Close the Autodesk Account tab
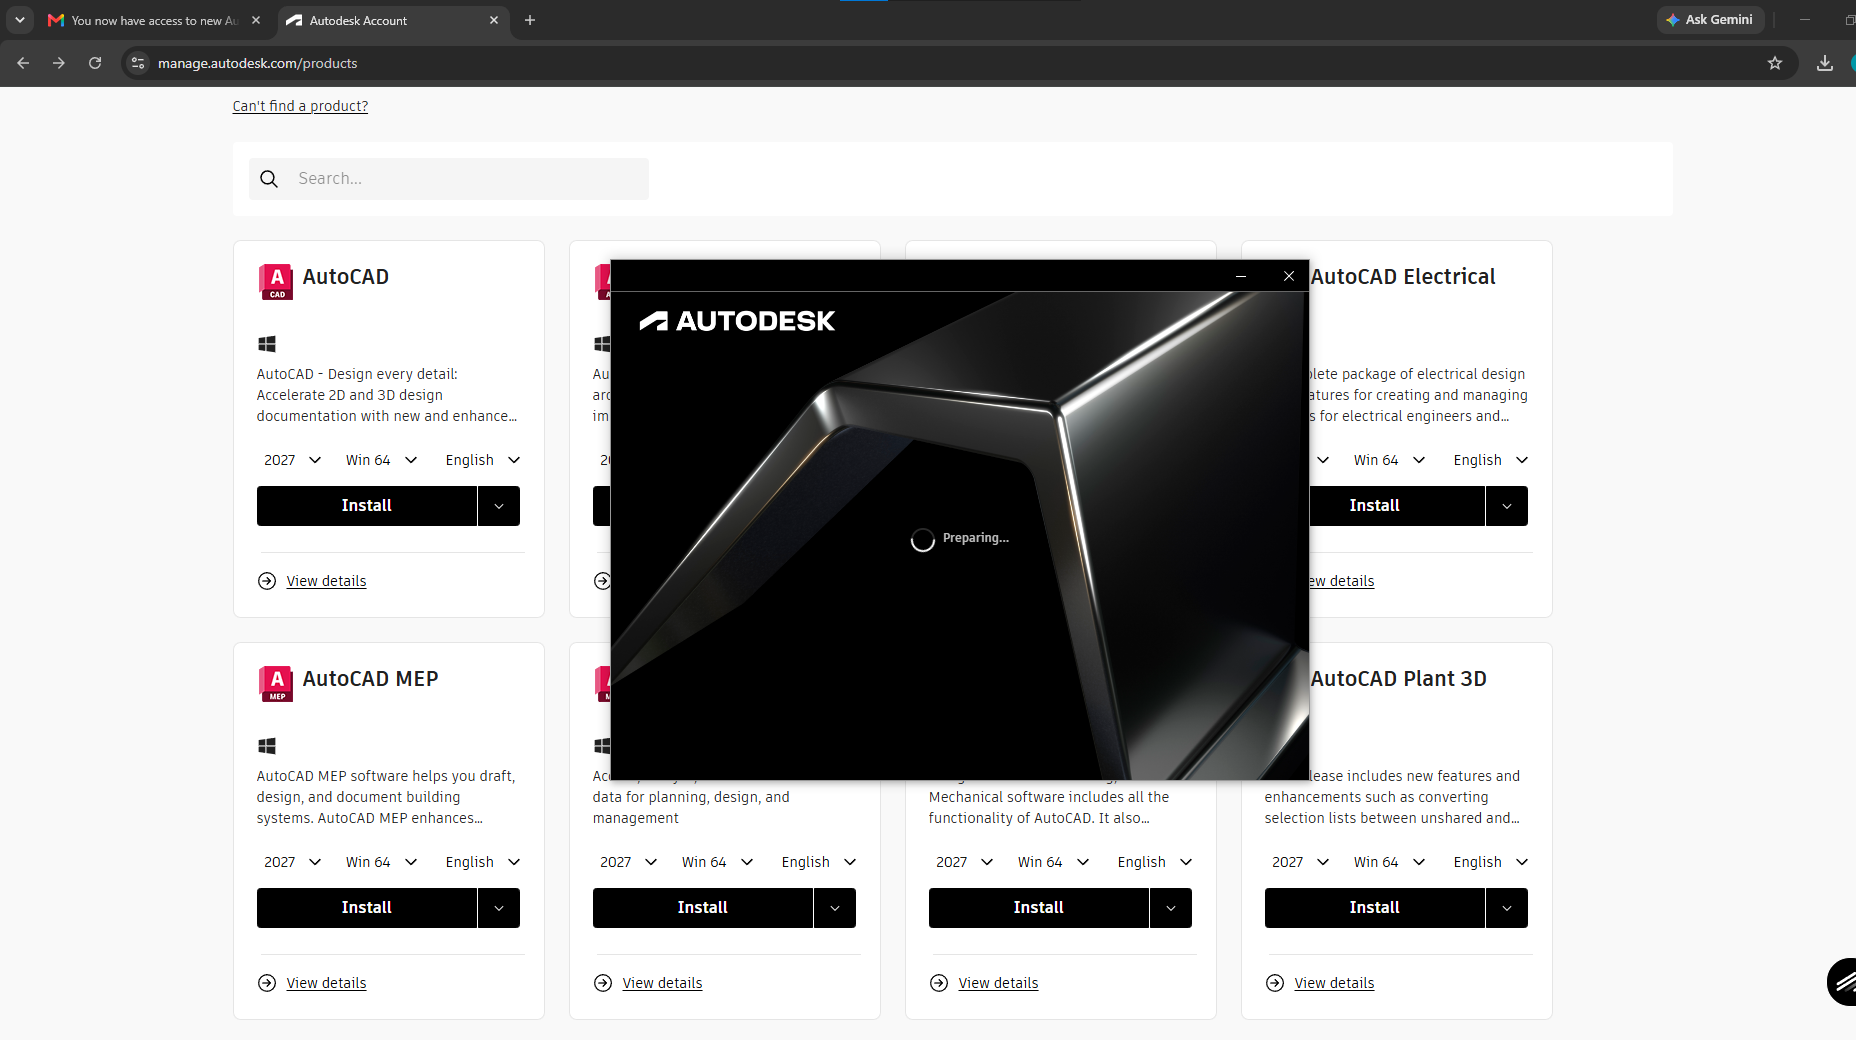Viewport: 1856px width, 1040px height. coord(494,20)
